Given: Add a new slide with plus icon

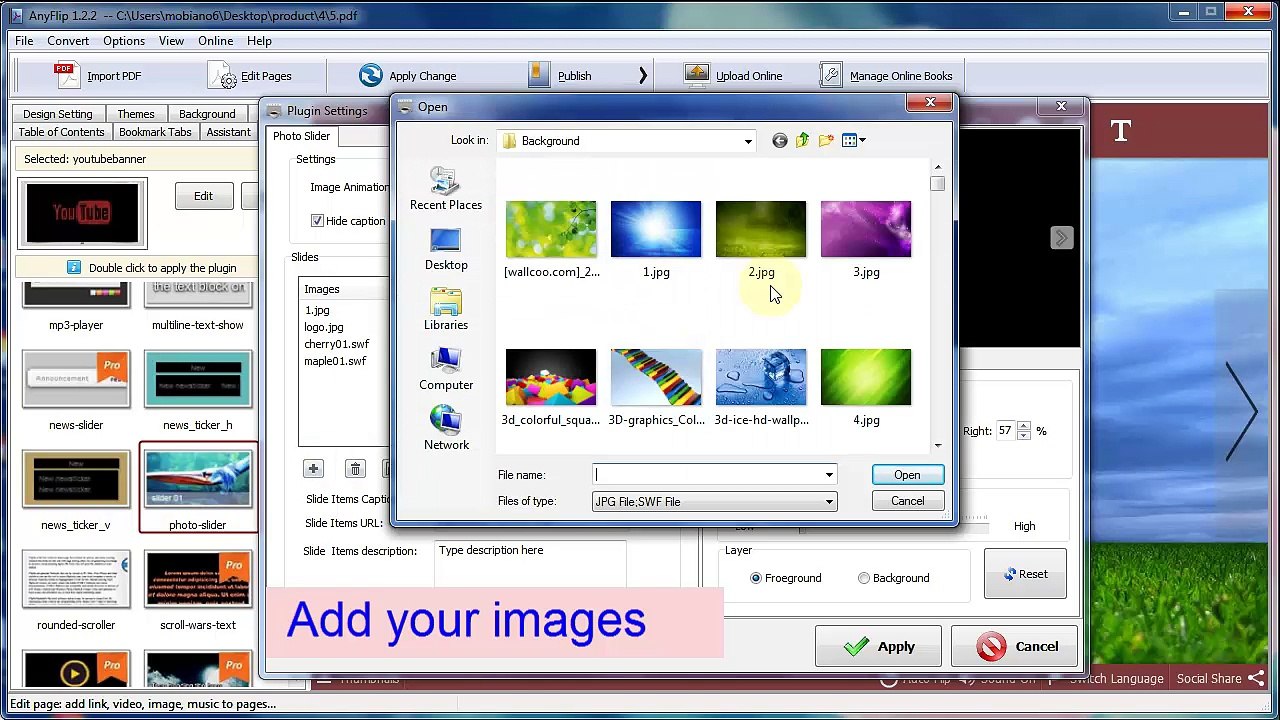Looking at the screenshot, I should coord(313,469).
